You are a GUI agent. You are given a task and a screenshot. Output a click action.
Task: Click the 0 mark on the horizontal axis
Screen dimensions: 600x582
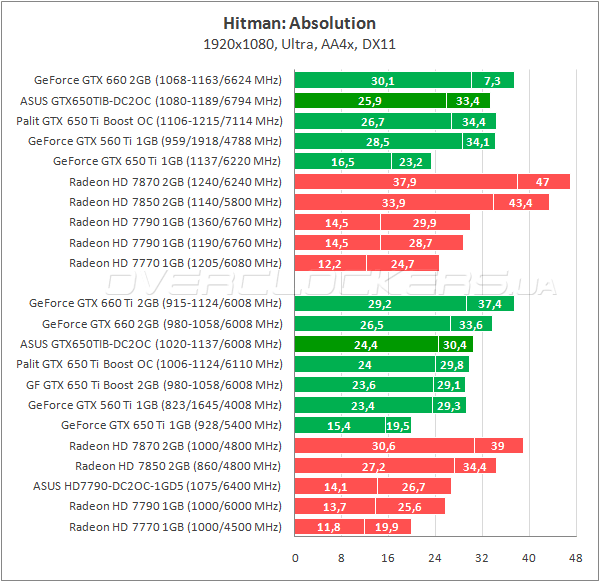point(296,557)
